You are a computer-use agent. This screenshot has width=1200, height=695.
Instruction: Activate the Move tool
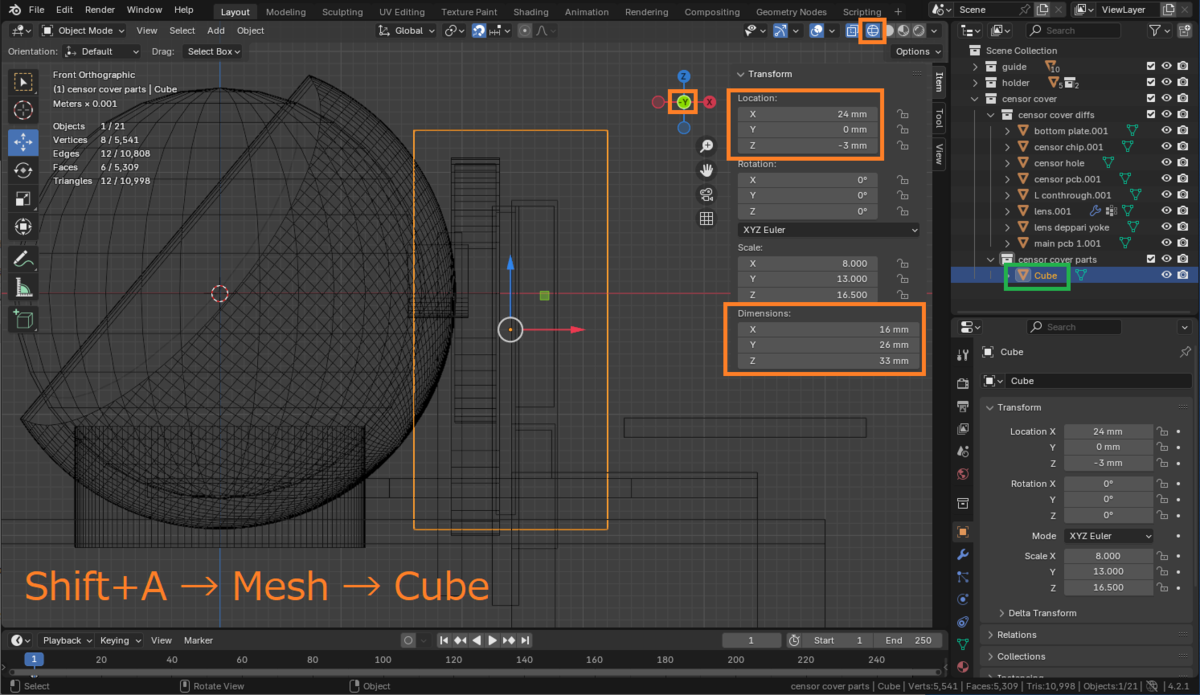23,142
